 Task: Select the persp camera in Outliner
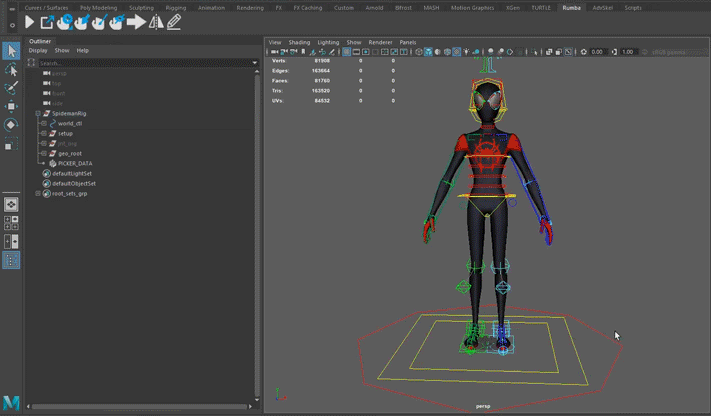click(x=59, y=73)
